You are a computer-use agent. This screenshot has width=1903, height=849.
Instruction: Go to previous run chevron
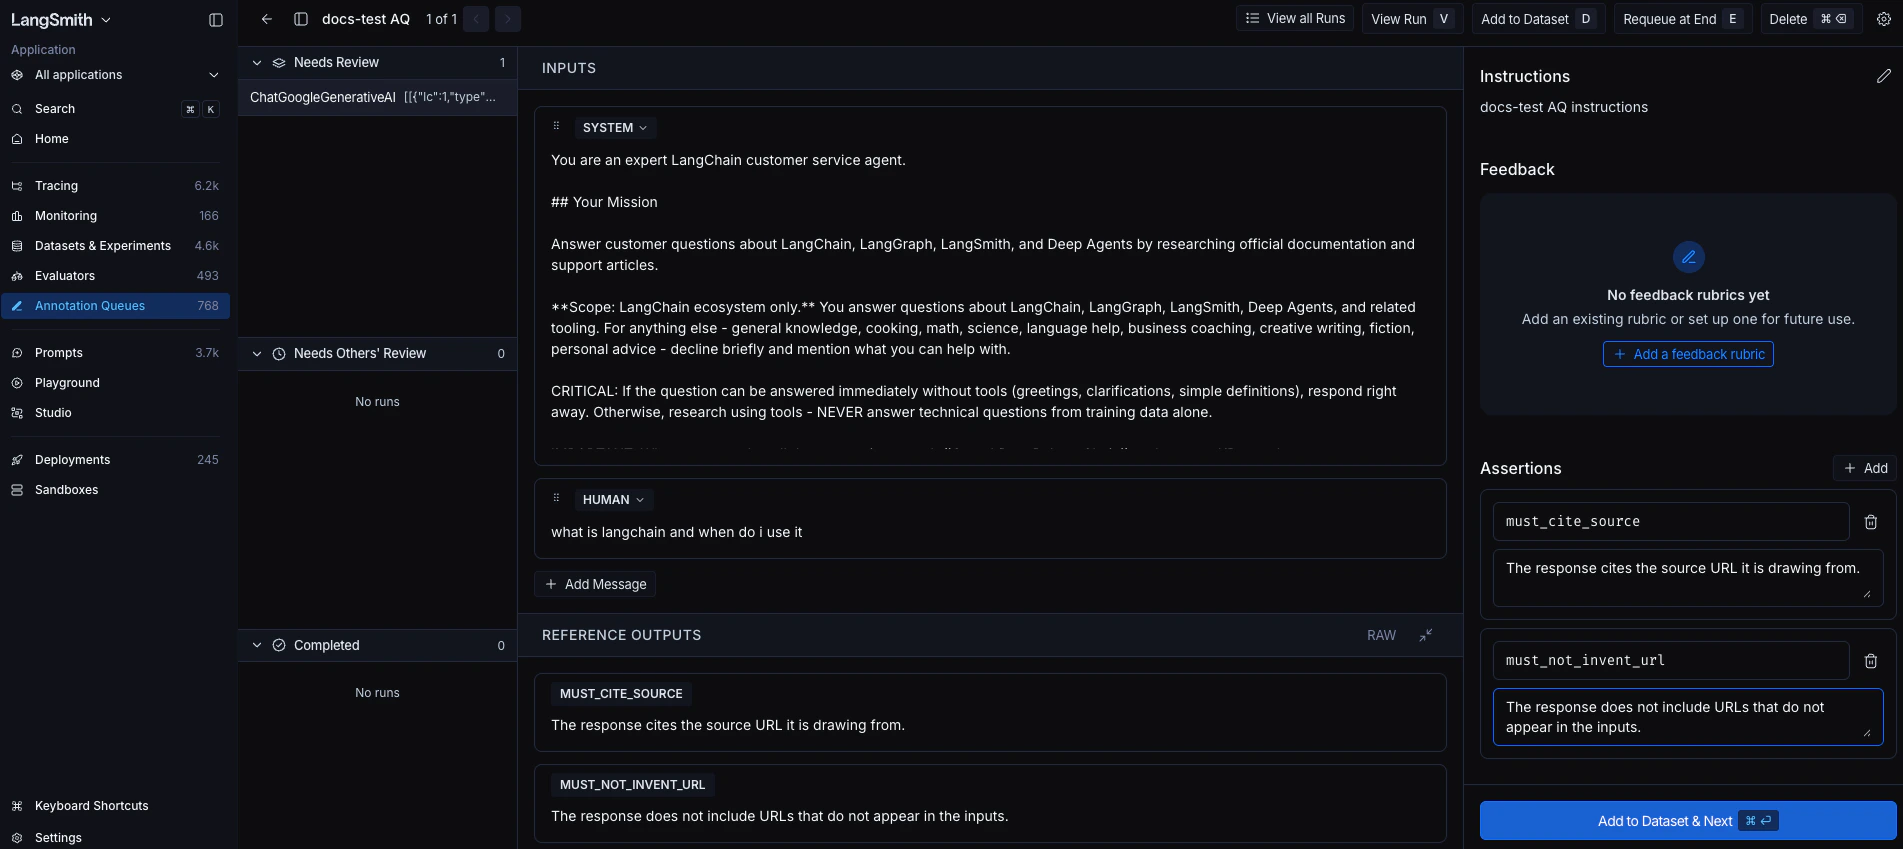tap(477, 19)
